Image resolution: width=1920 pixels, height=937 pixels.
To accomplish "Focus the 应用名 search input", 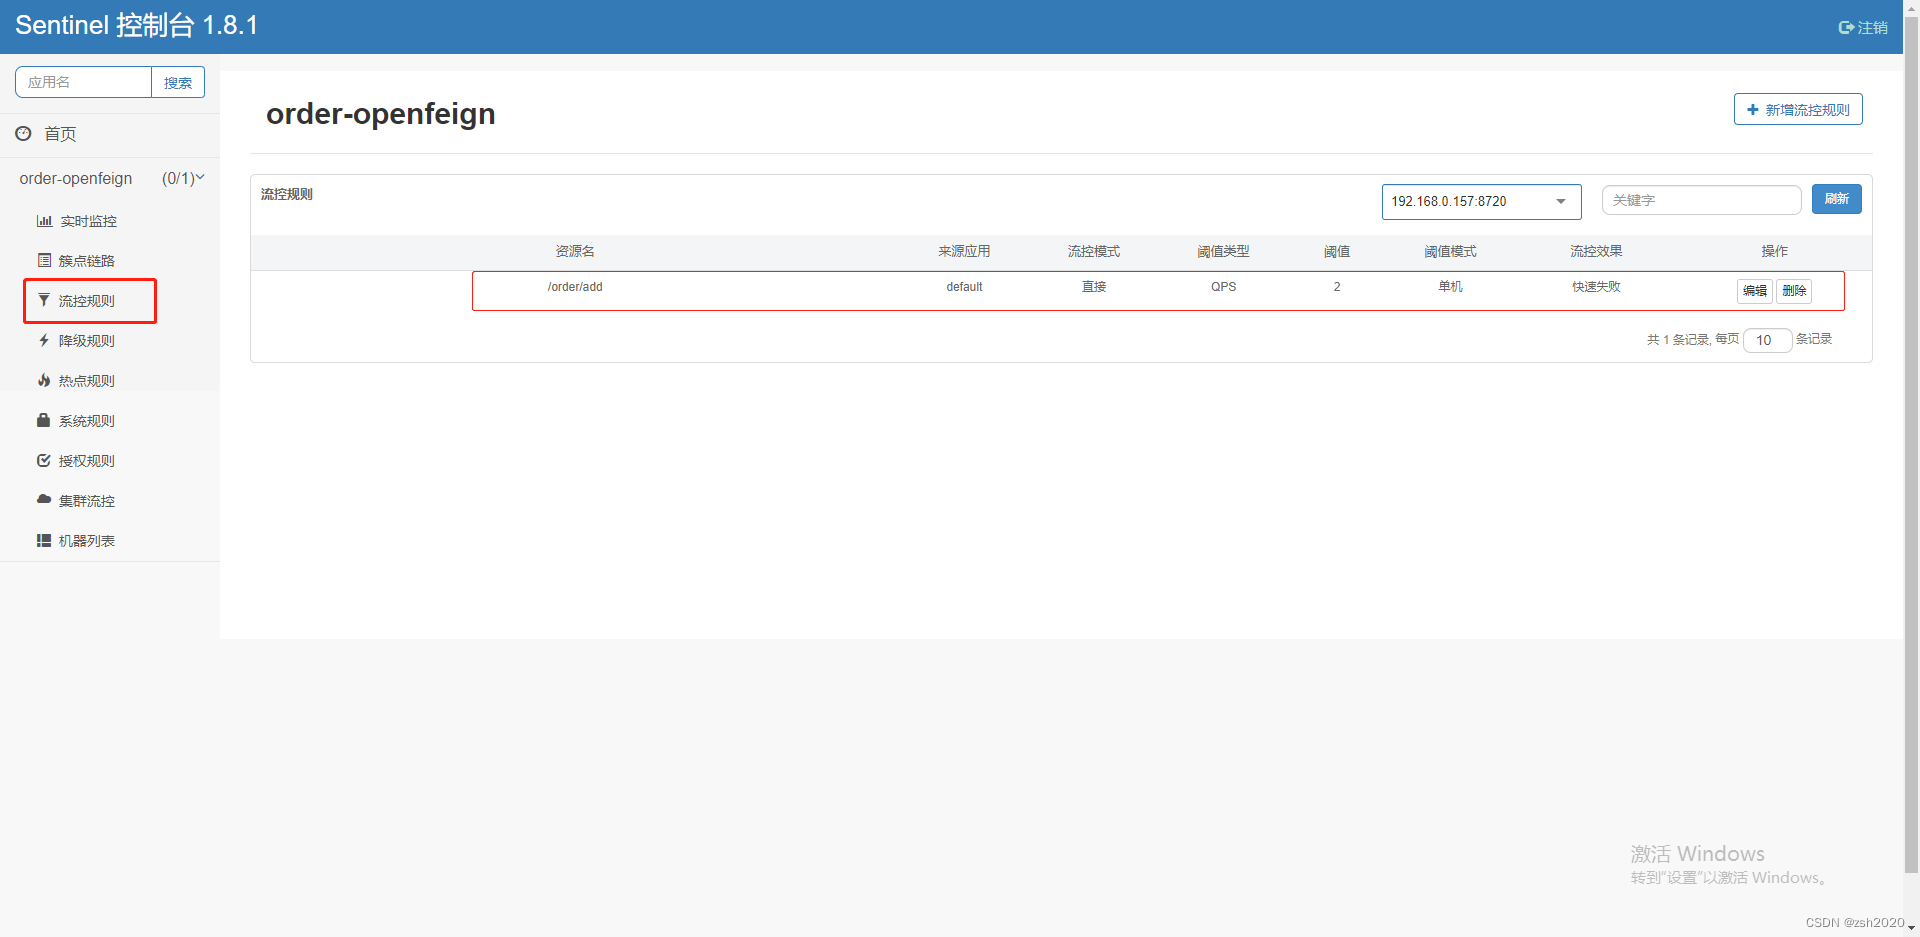I will coord(84,82).
